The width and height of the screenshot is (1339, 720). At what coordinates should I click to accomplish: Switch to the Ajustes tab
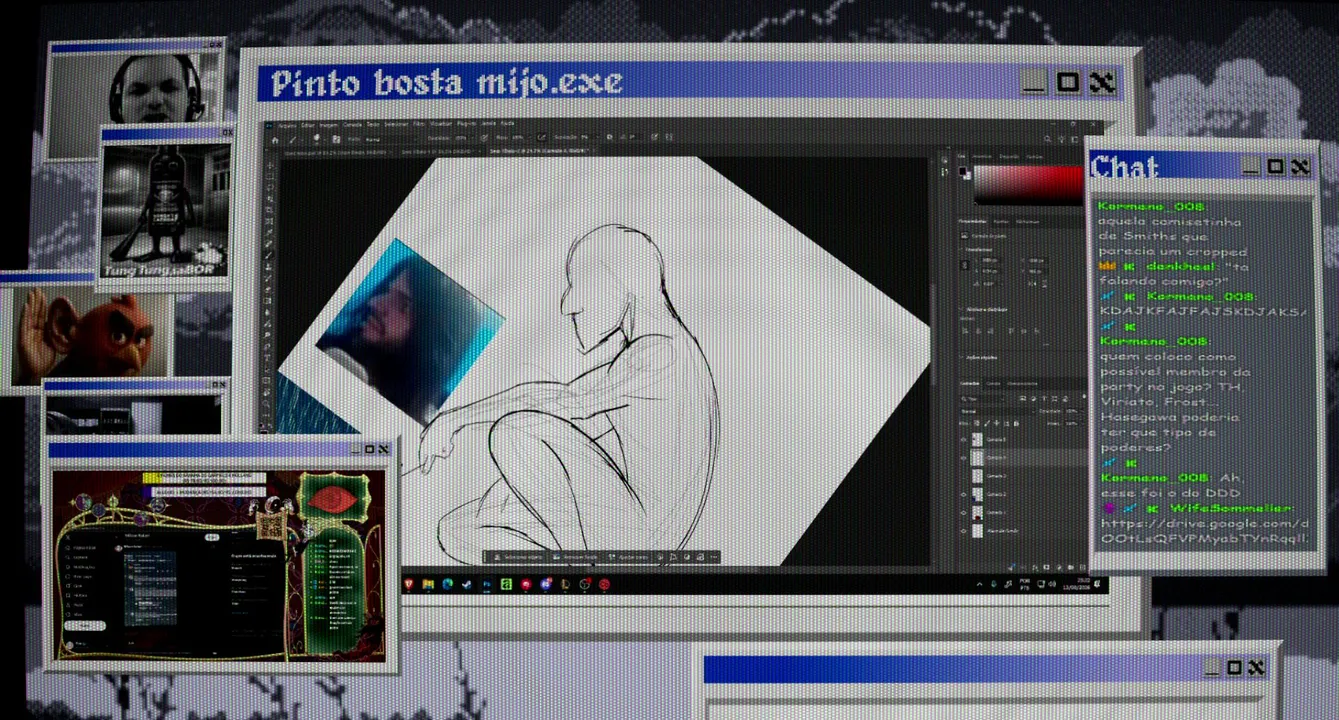tap(1003, 220)
